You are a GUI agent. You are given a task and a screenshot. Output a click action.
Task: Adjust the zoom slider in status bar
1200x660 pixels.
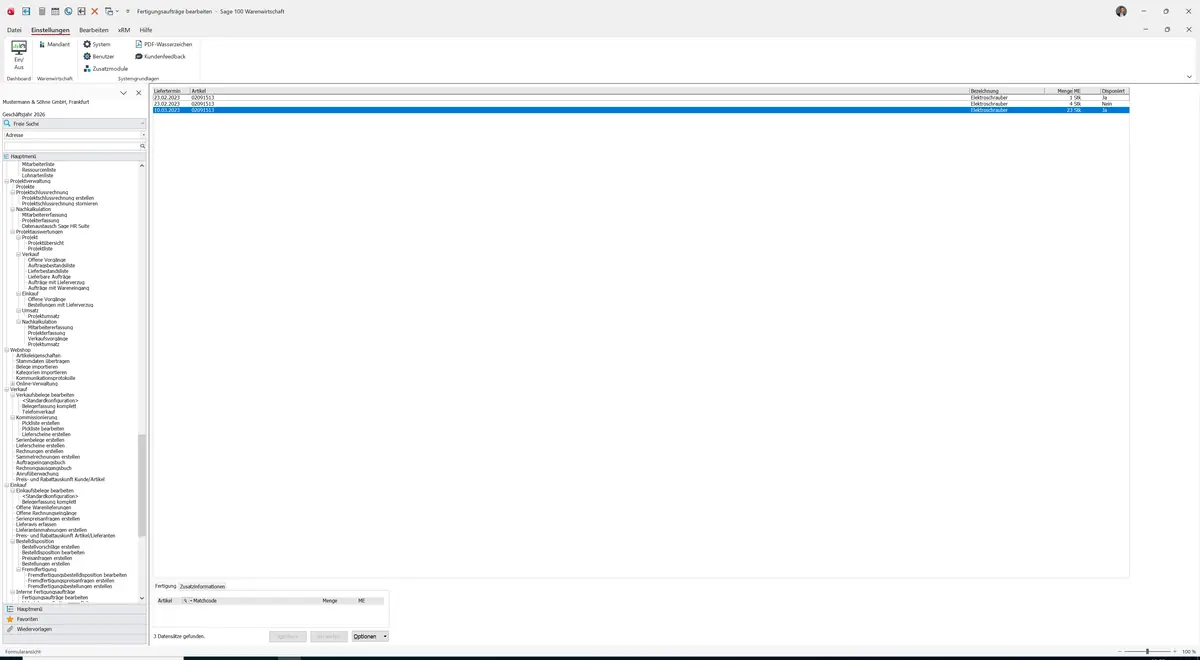pos(1147,651)
